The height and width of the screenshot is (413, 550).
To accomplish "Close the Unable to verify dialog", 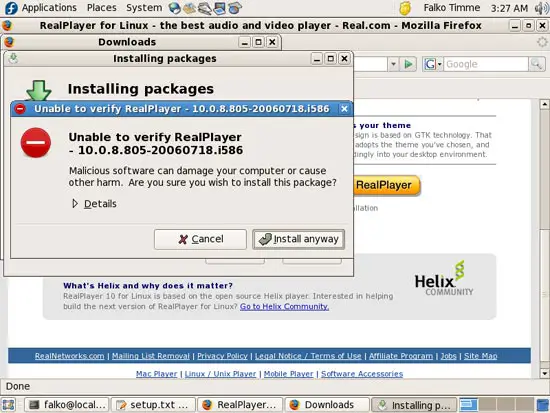I will [344, 109].
